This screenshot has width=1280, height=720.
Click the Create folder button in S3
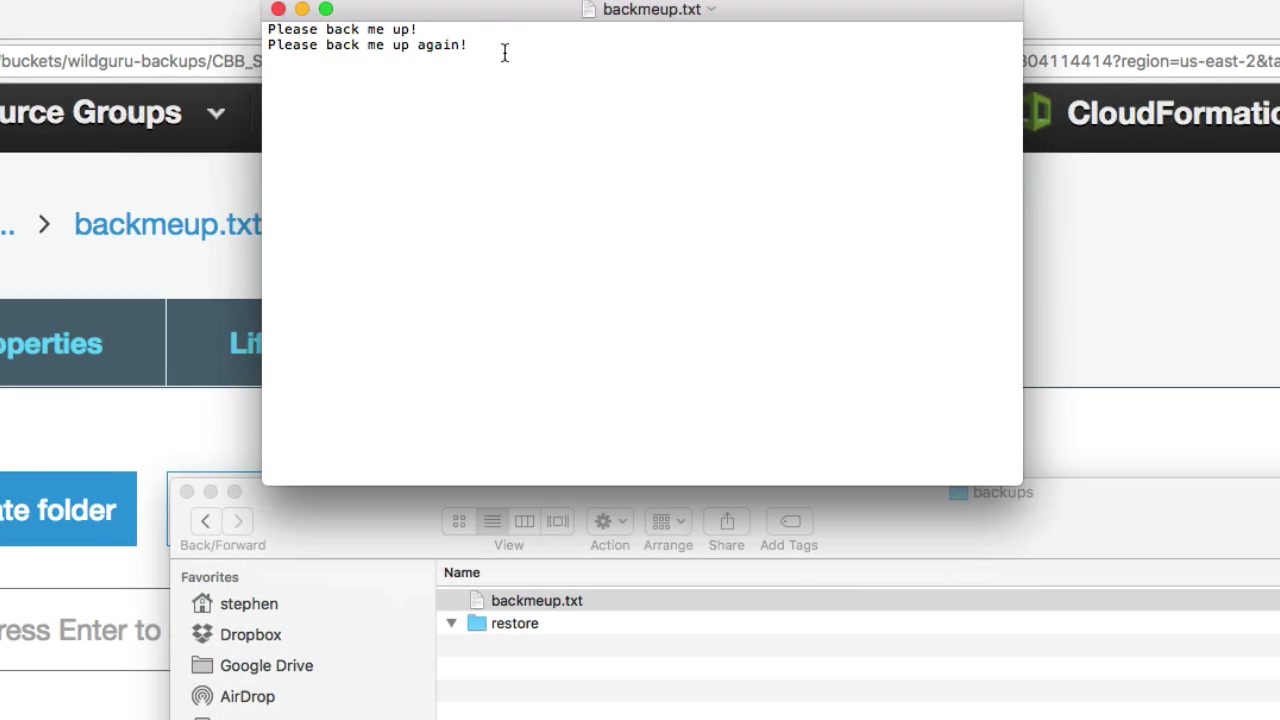coord(68,510)
